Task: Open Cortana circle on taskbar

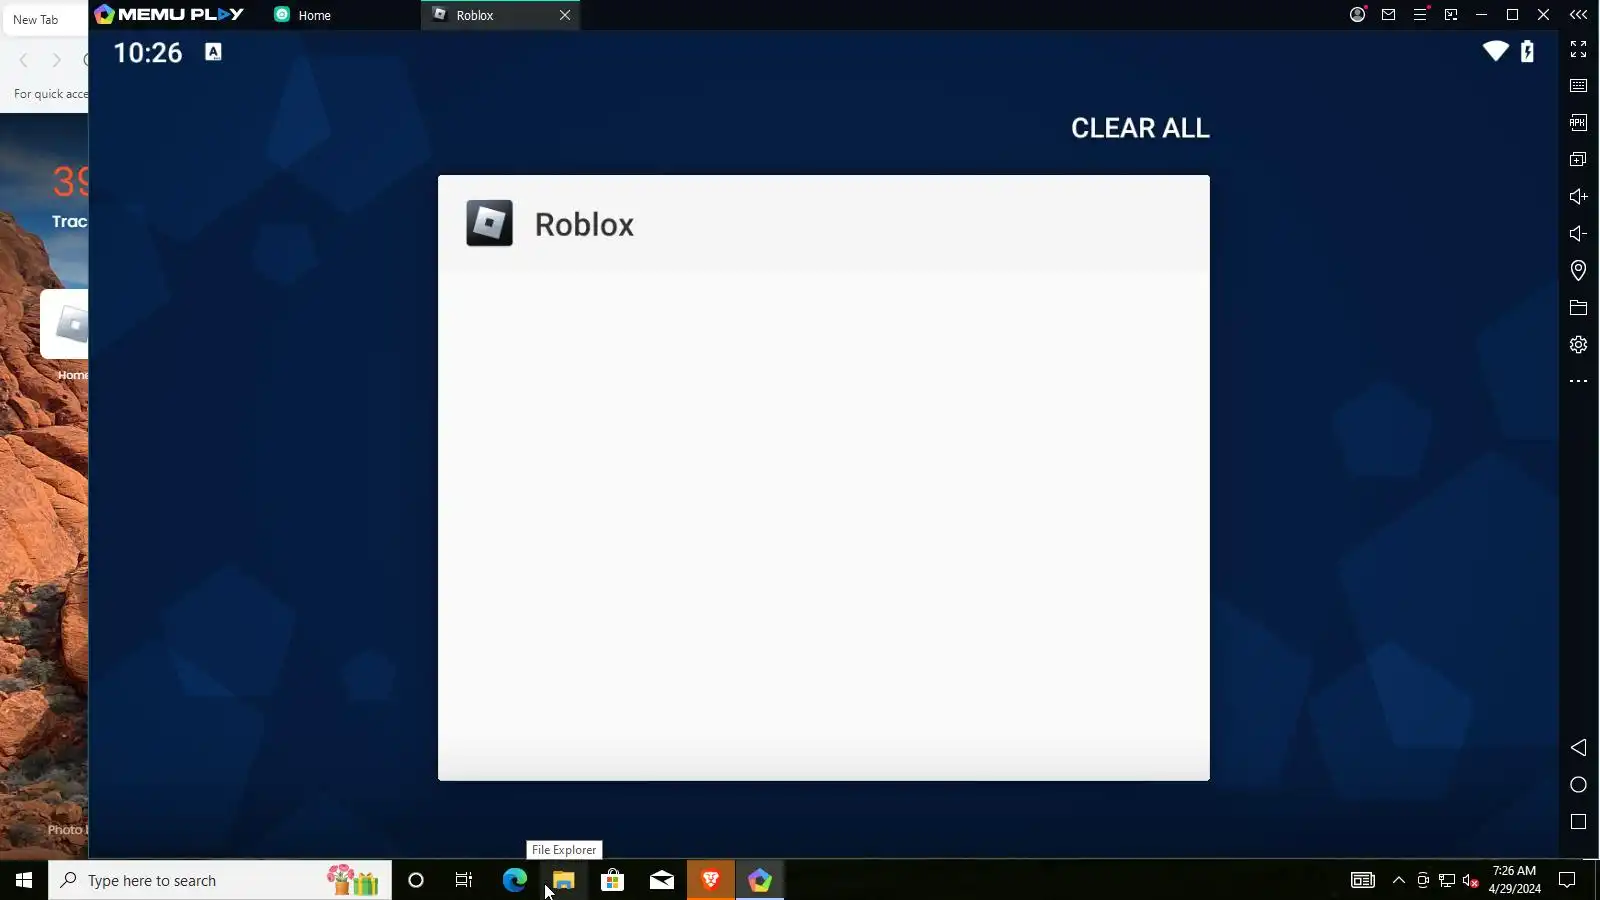Action: (416, 880)
